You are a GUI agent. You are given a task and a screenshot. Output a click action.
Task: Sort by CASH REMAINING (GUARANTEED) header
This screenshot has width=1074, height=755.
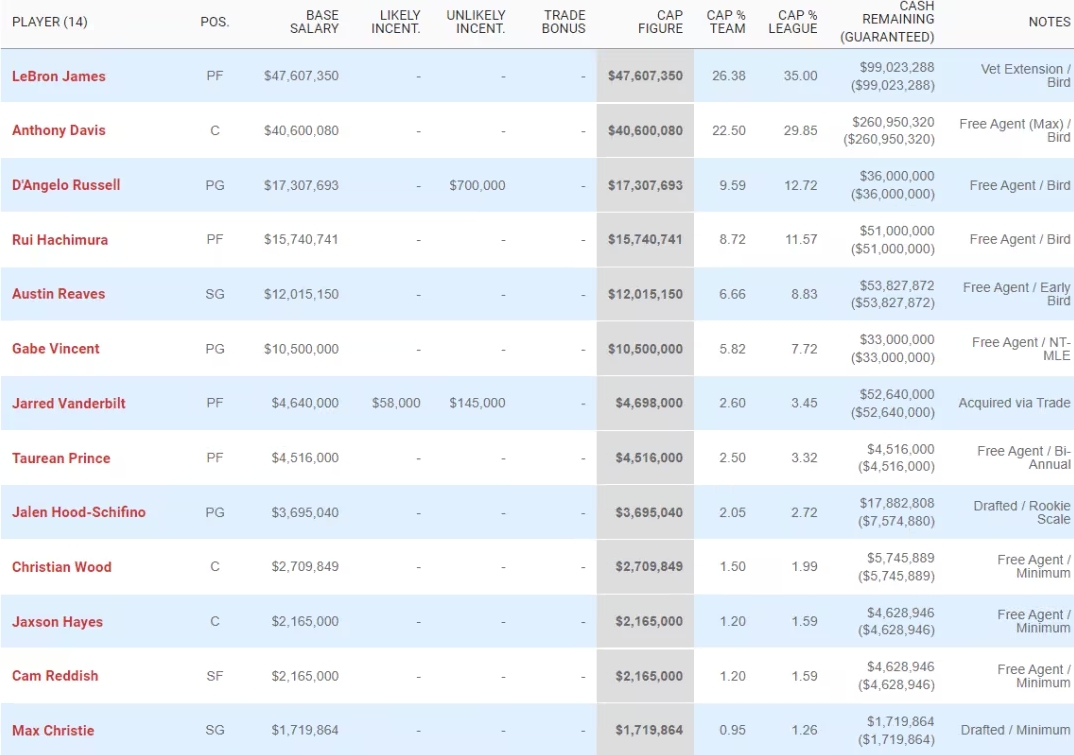tap(887, 22)
